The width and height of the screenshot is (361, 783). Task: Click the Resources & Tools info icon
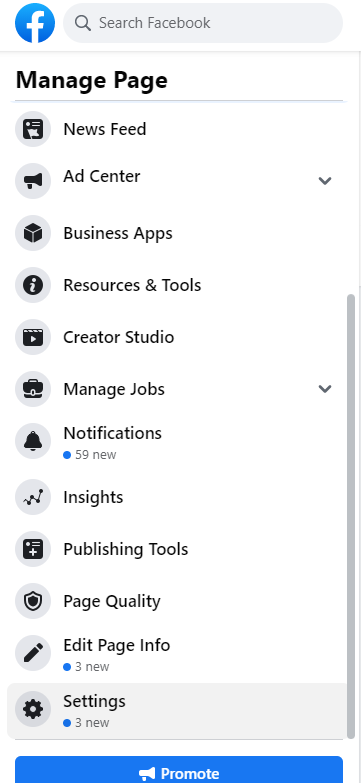(33, 285)
